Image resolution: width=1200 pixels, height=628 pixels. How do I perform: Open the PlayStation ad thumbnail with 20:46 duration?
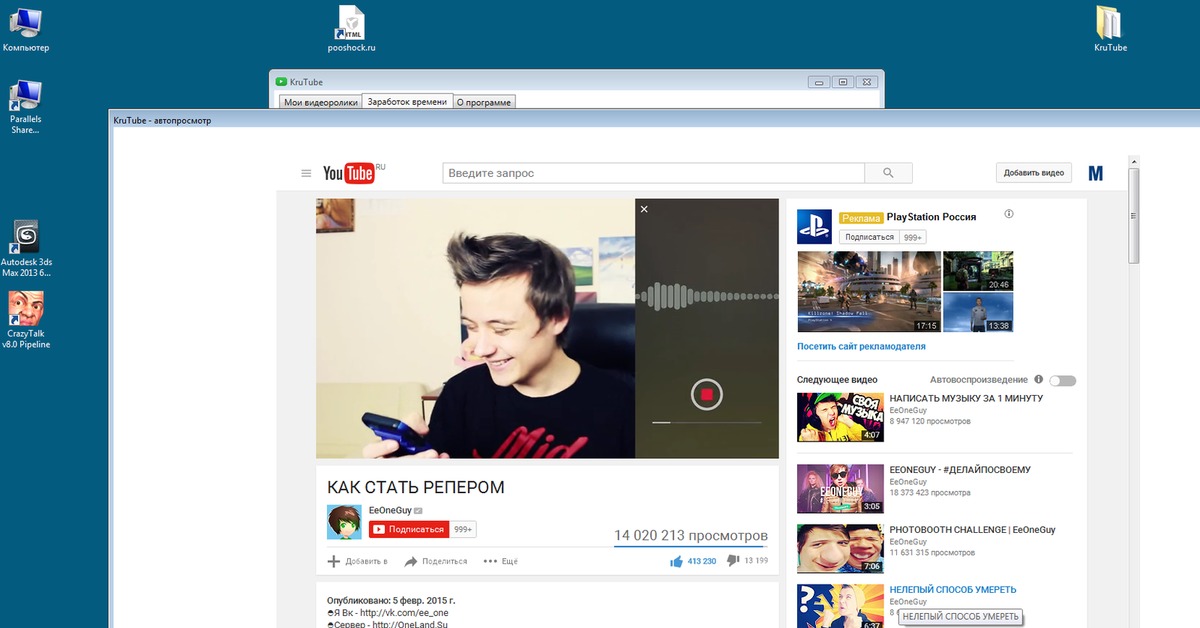point(978,271)
